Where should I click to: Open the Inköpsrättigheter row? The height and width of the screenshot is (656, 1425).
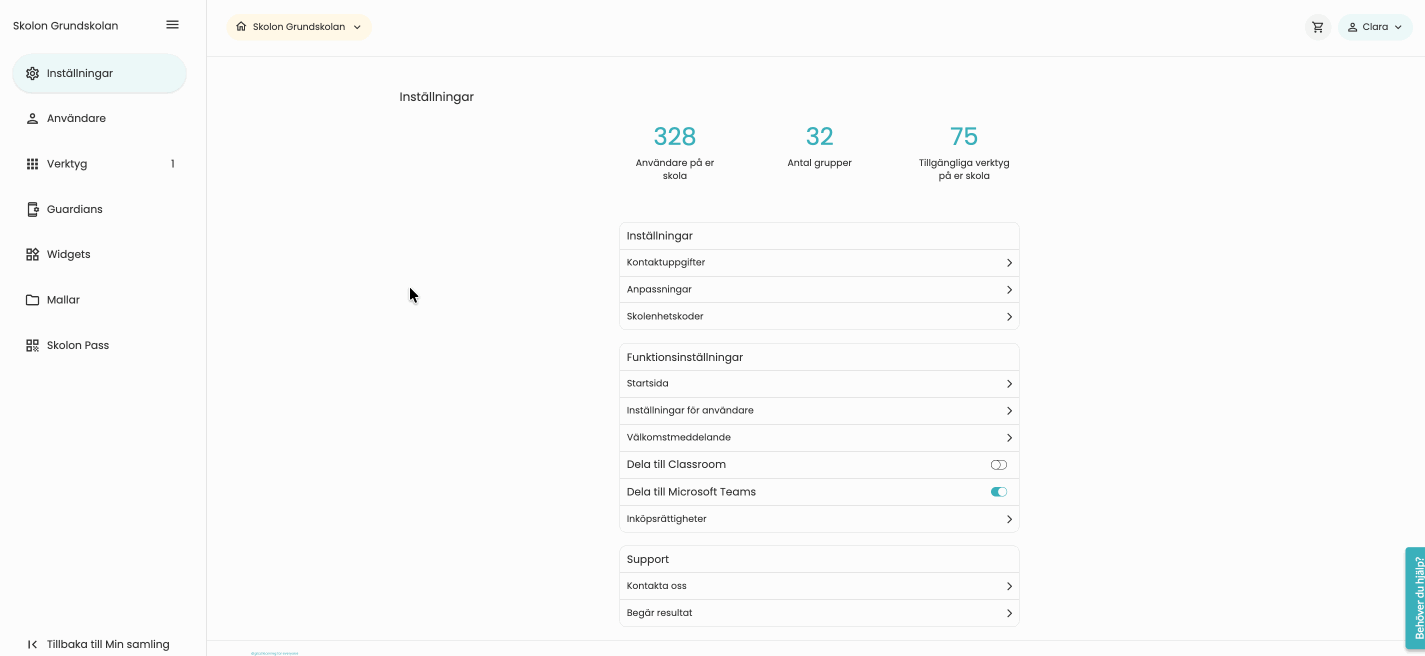(818, 519)
